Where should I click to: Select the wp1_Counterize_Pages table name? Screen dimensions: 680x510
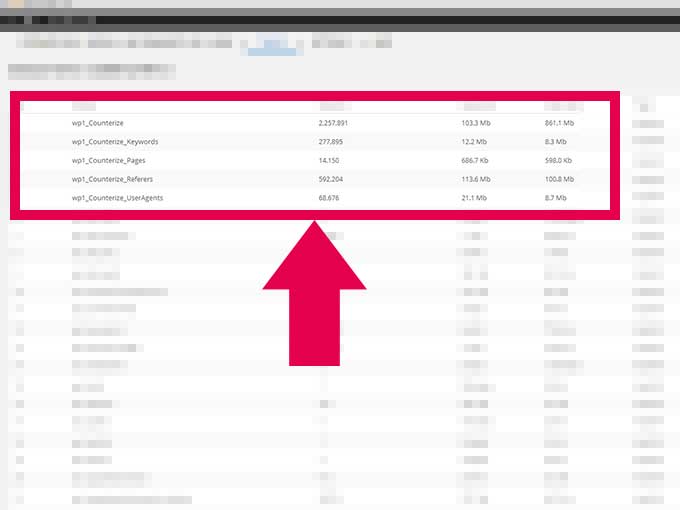pos(109,160)
